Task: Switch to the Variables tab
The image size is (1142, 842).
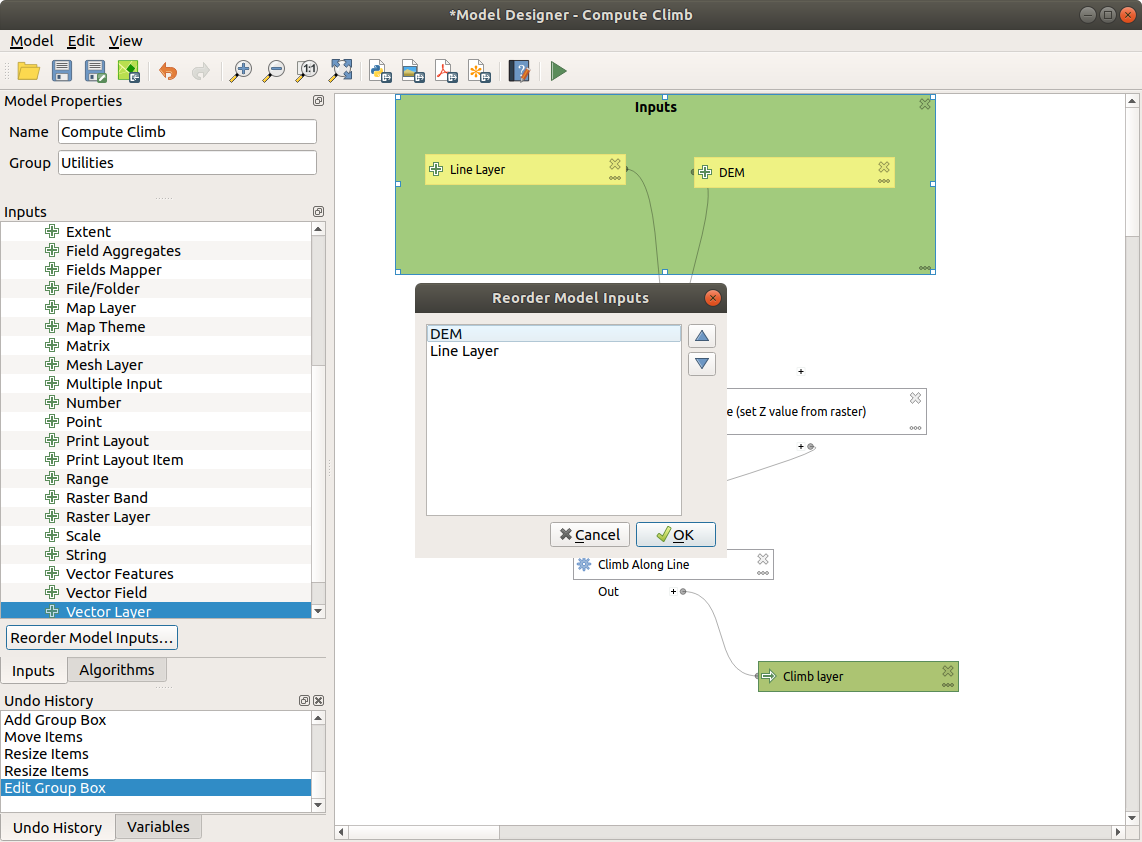Action: click(x=158, y=827)
